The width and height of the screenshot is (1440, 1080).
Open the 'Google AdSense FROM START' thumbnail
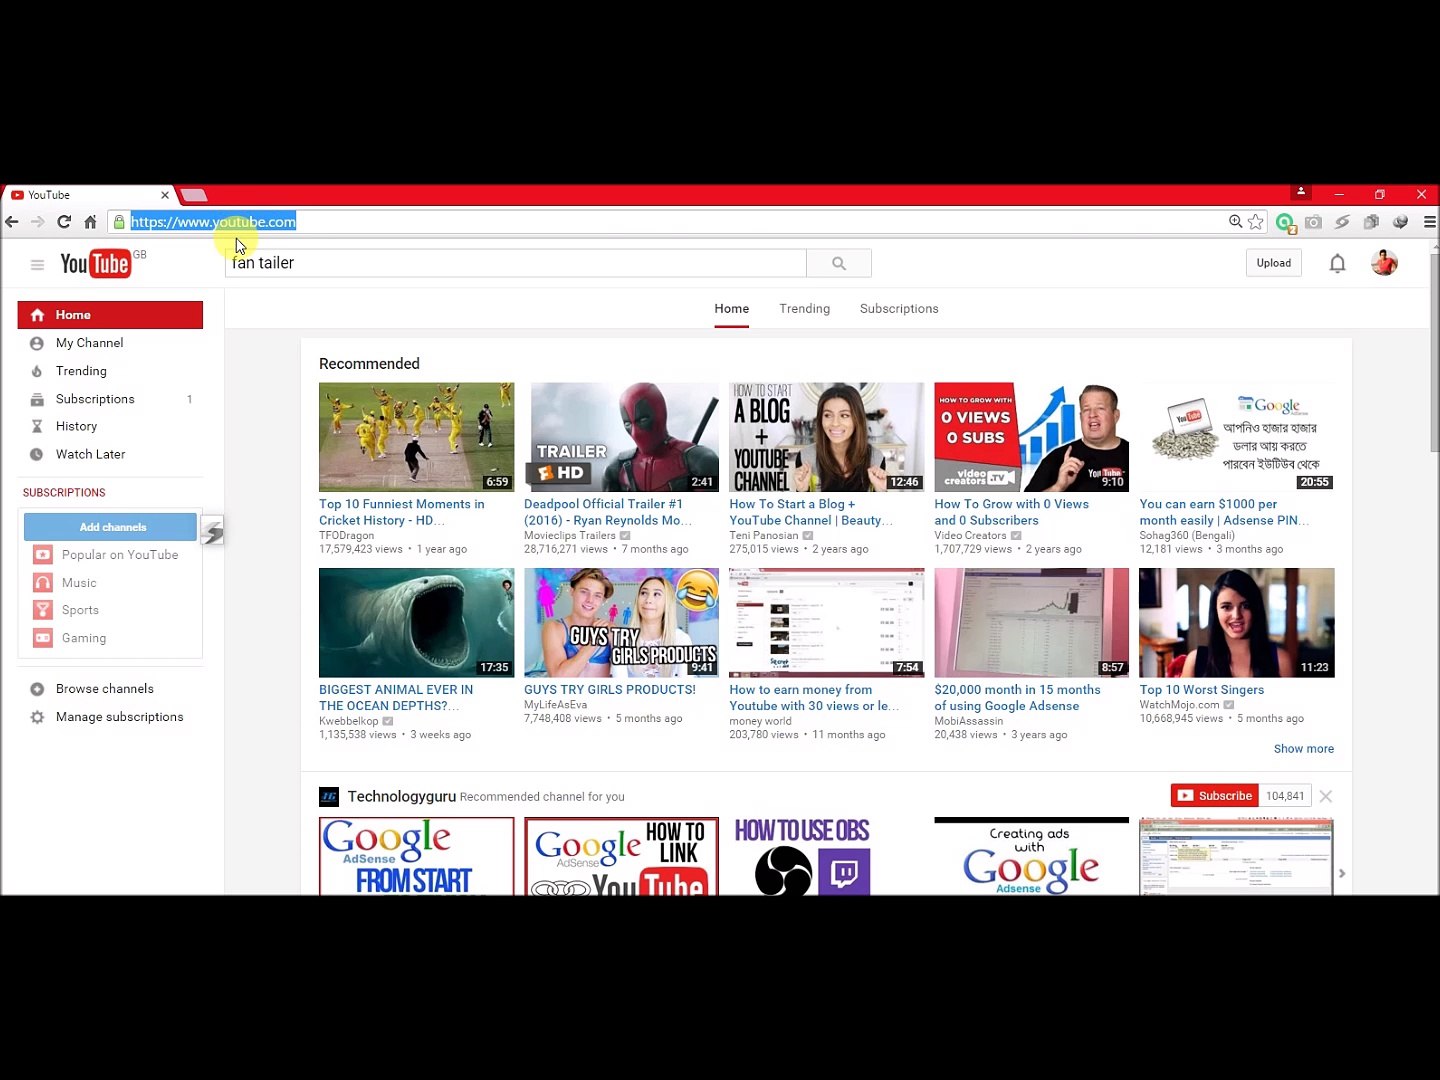pyautogui.click(x=416, y=856)
